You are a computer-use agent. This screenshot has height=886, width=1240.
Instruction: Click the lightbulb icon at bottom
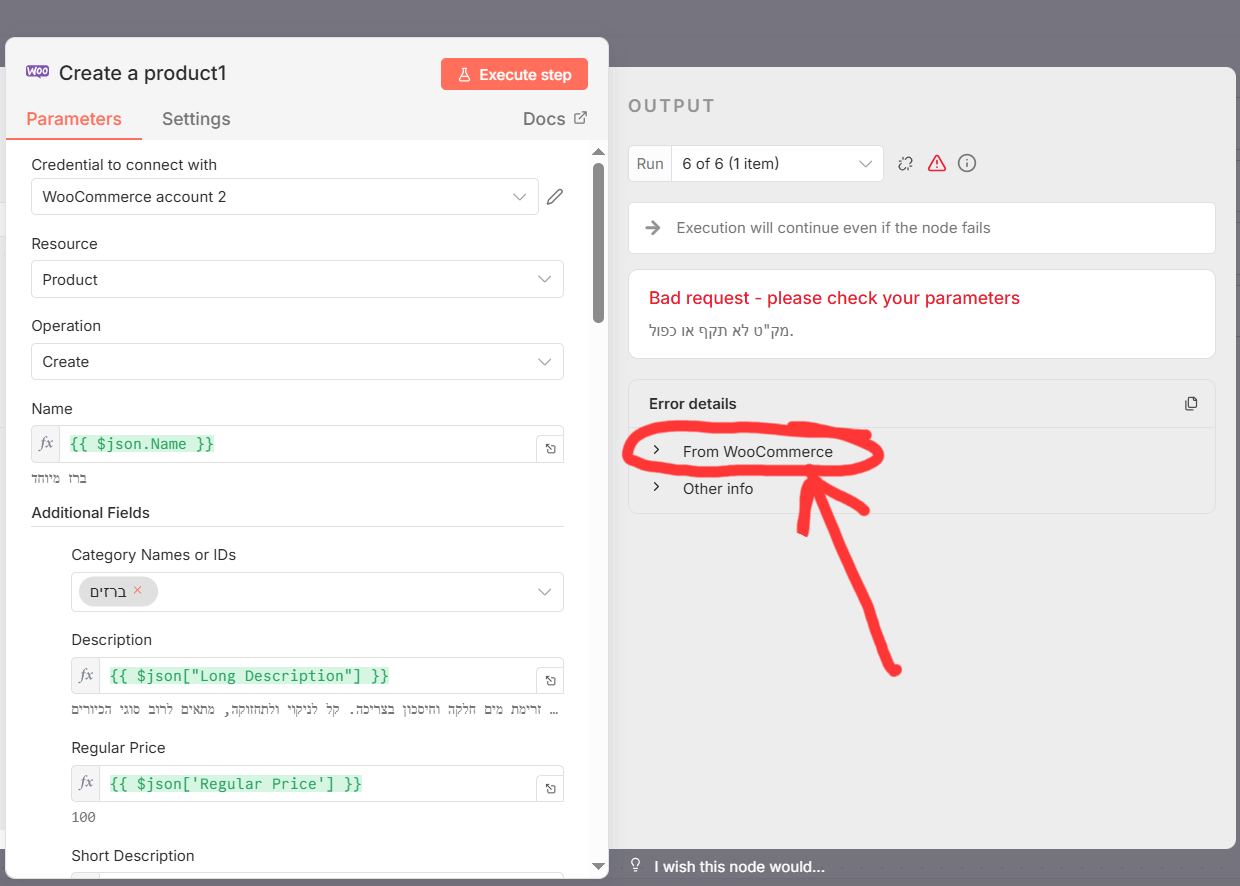pos(634,866)
